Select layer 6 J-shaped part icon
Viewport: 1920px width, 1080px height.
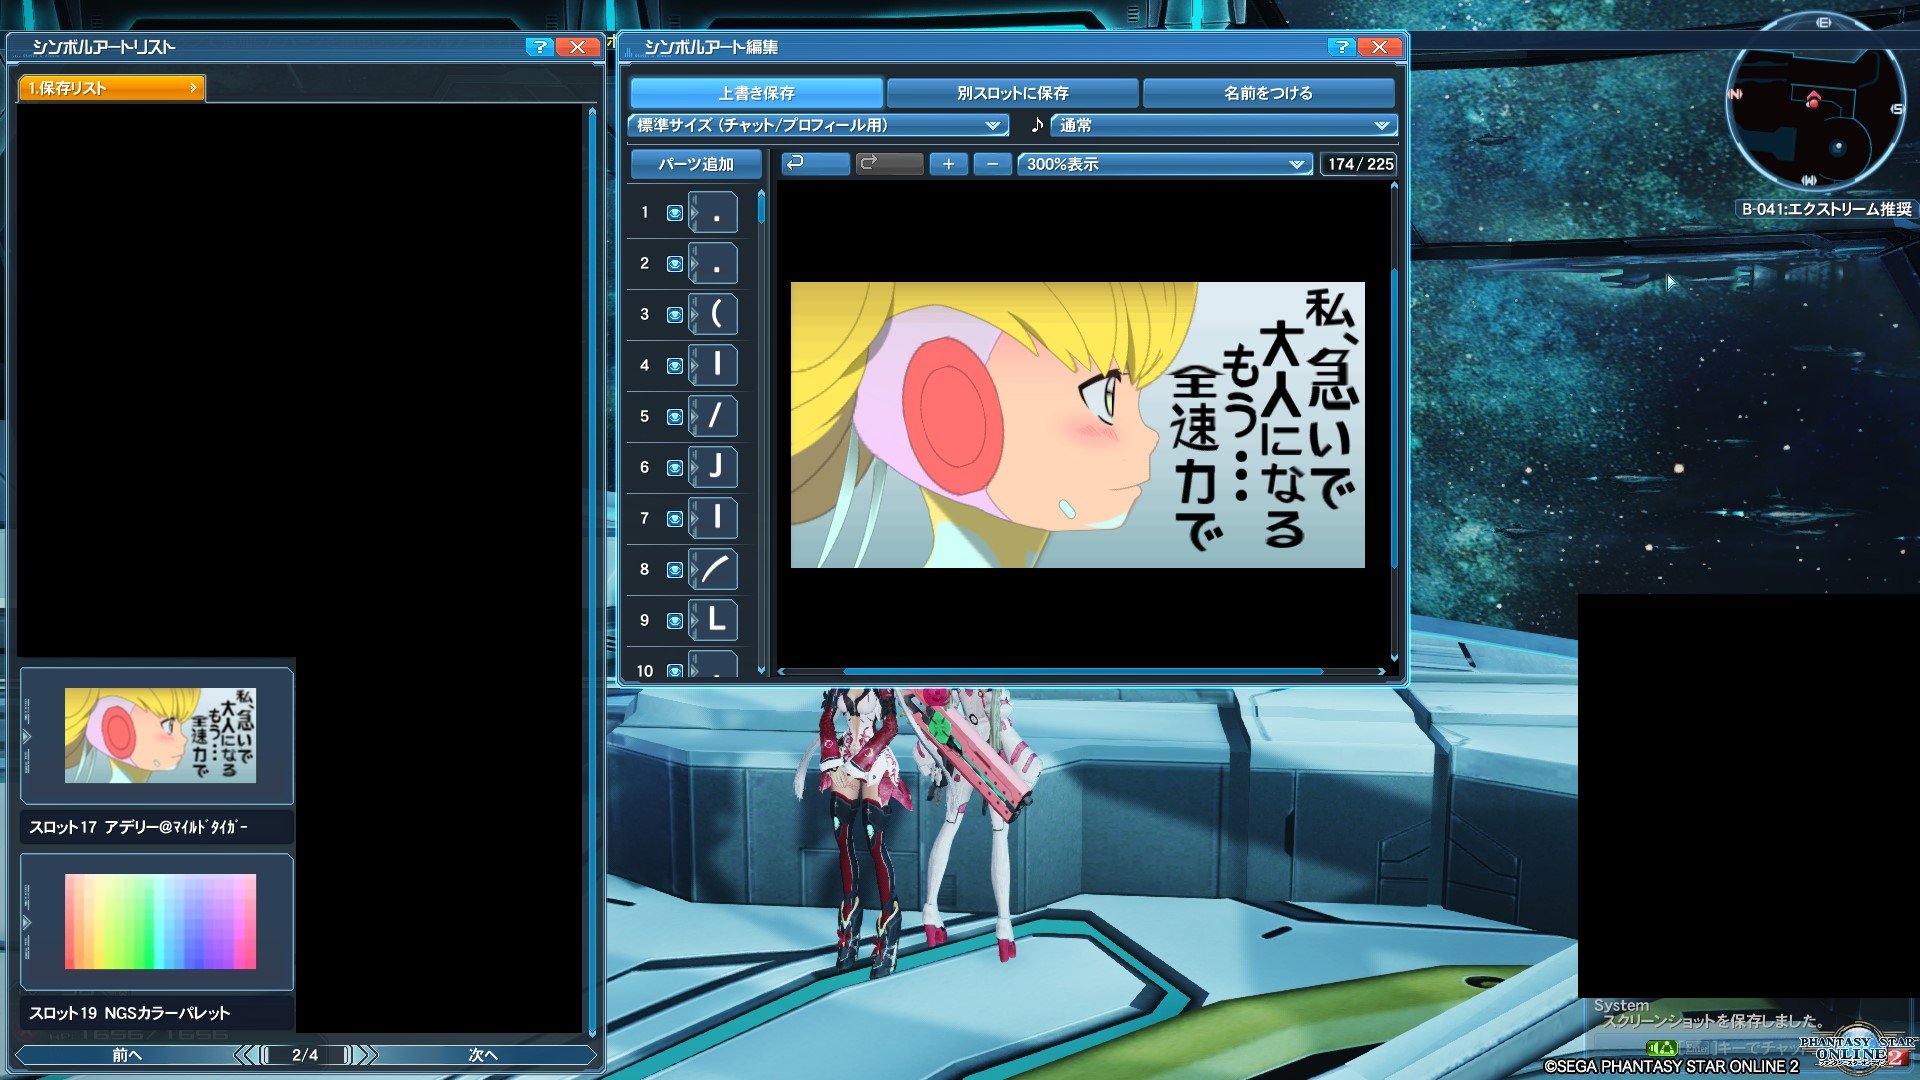pos(715,468)
